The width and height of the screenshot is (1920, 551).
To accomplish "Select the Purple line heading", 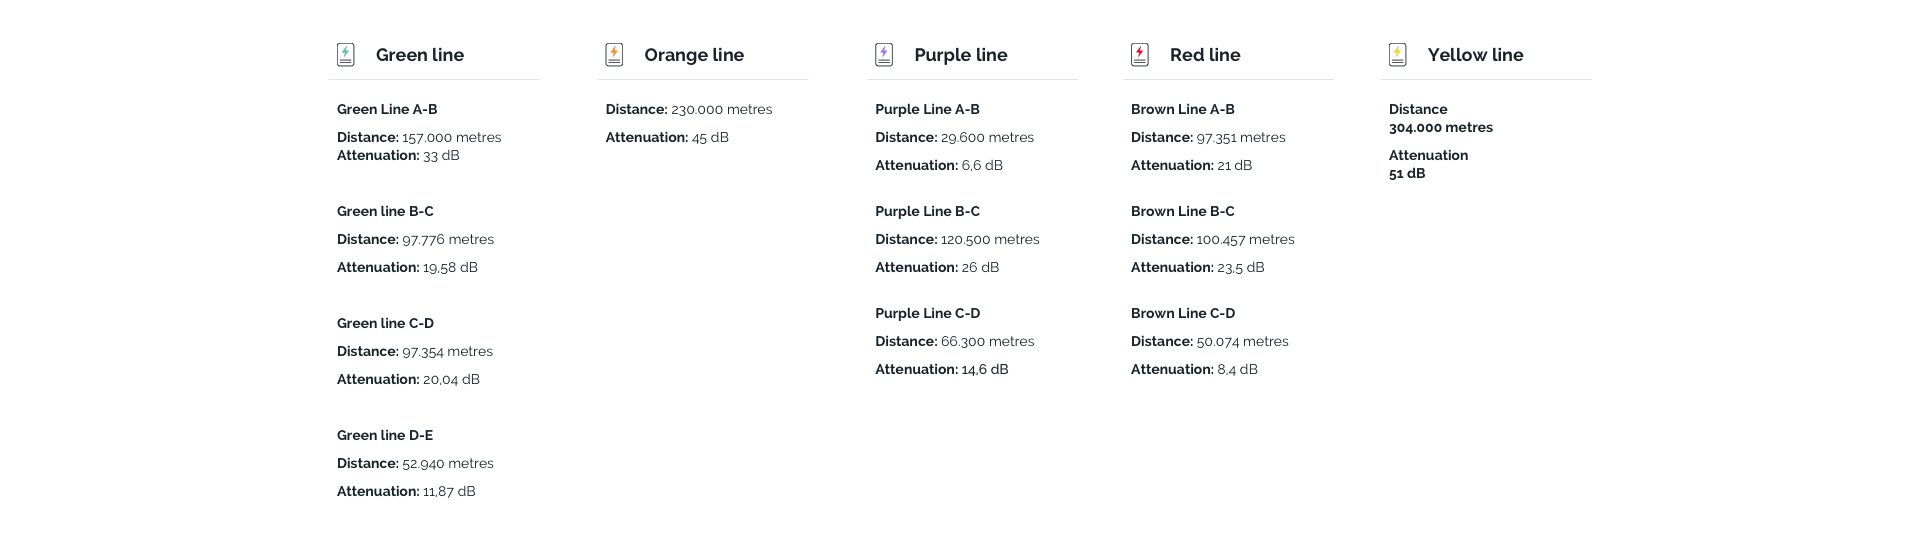I will [x=961, y=55].
